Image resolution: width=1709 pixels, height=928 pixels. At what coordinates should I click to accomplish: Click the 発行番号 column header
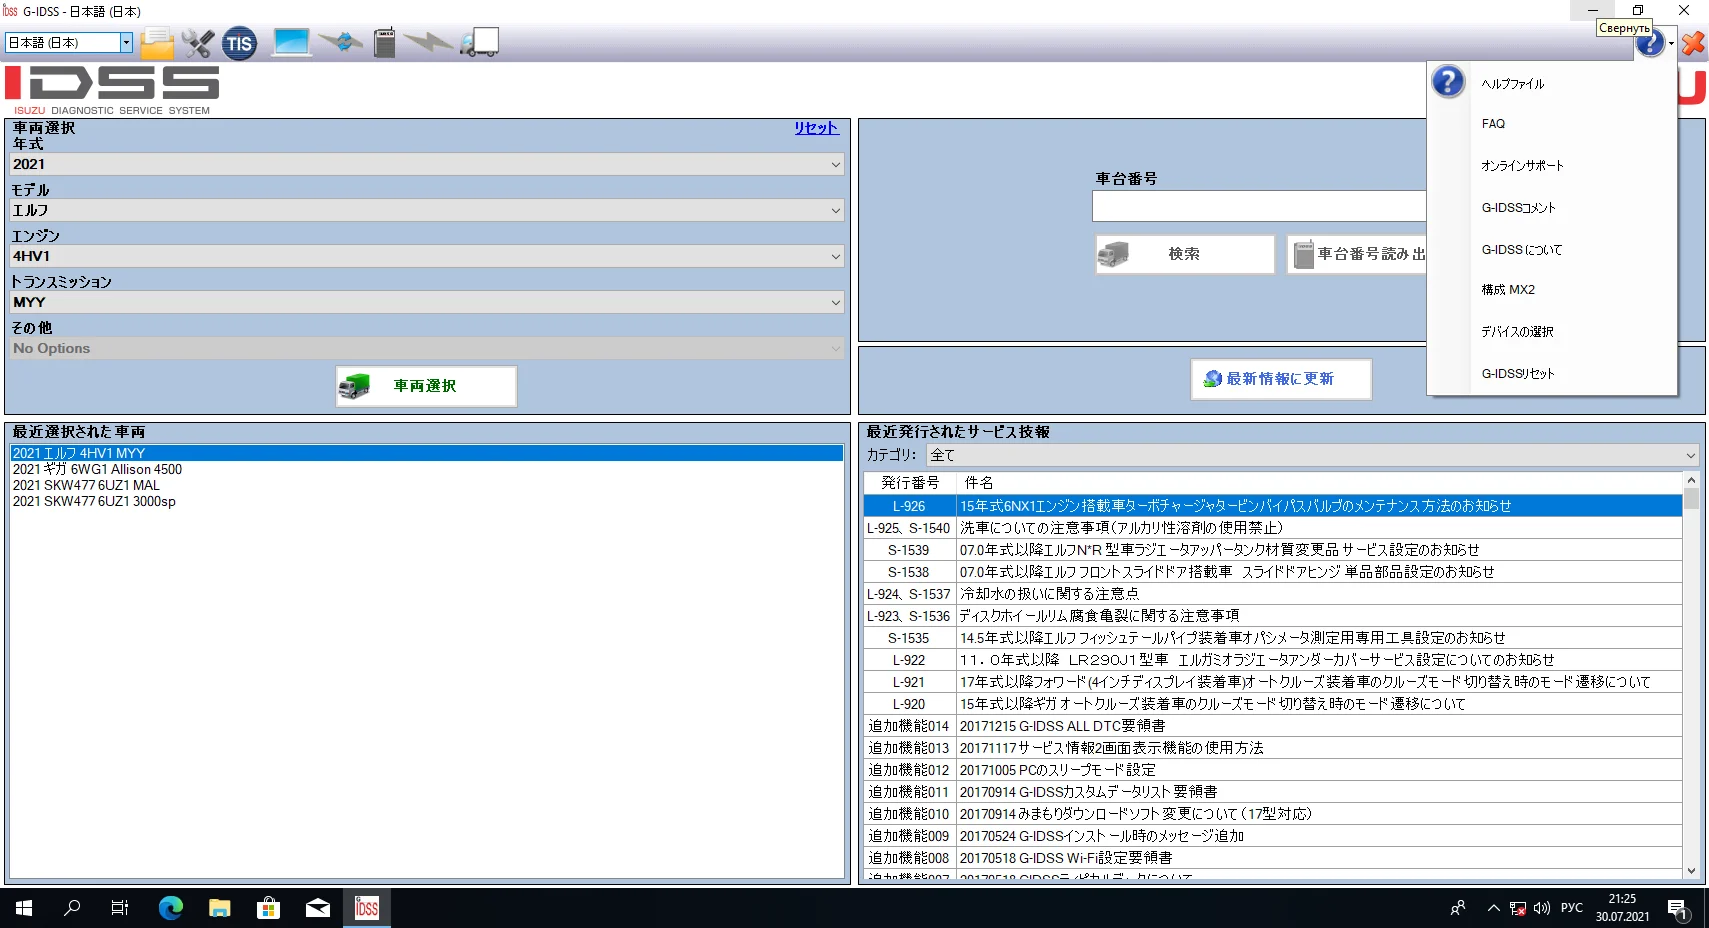point(910,483)
